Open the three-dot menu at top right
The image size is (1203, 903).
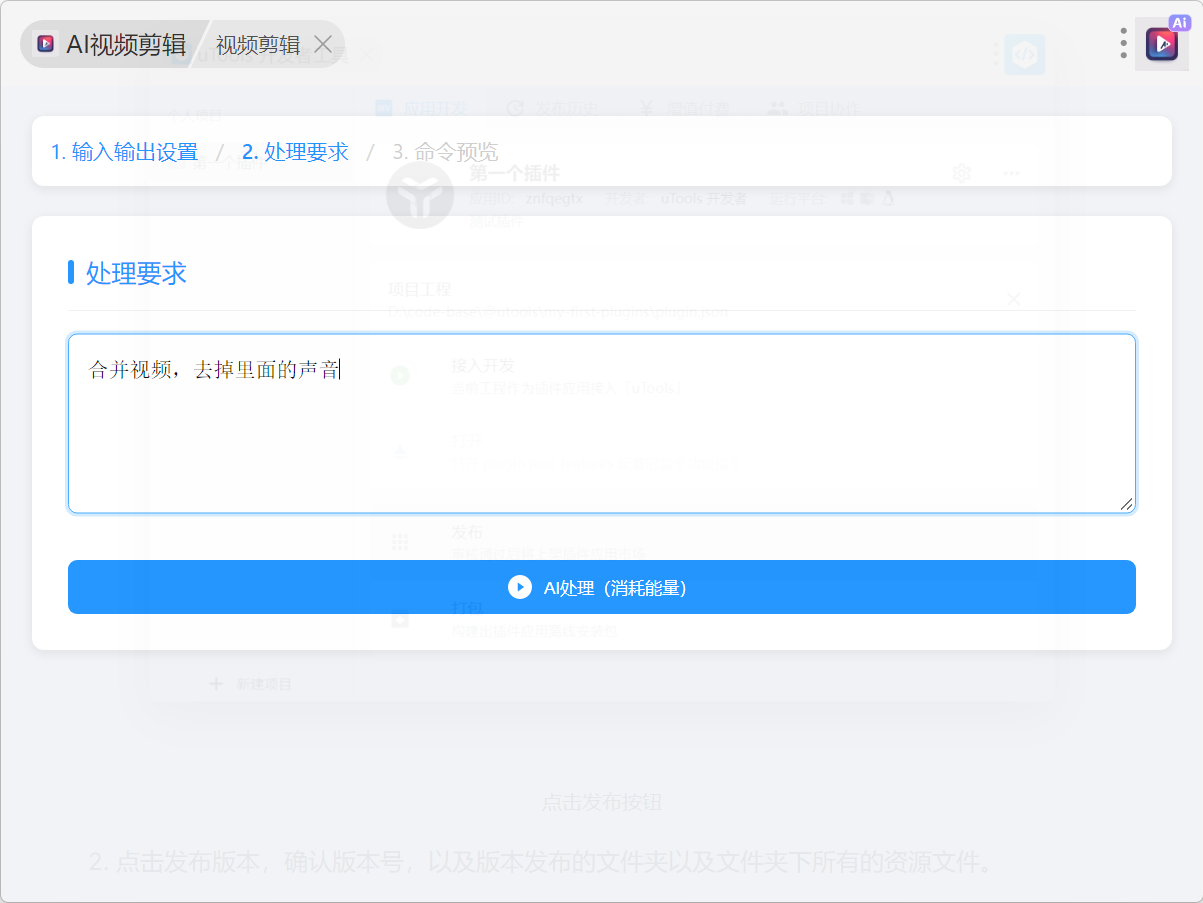(x=1124, y=43)
